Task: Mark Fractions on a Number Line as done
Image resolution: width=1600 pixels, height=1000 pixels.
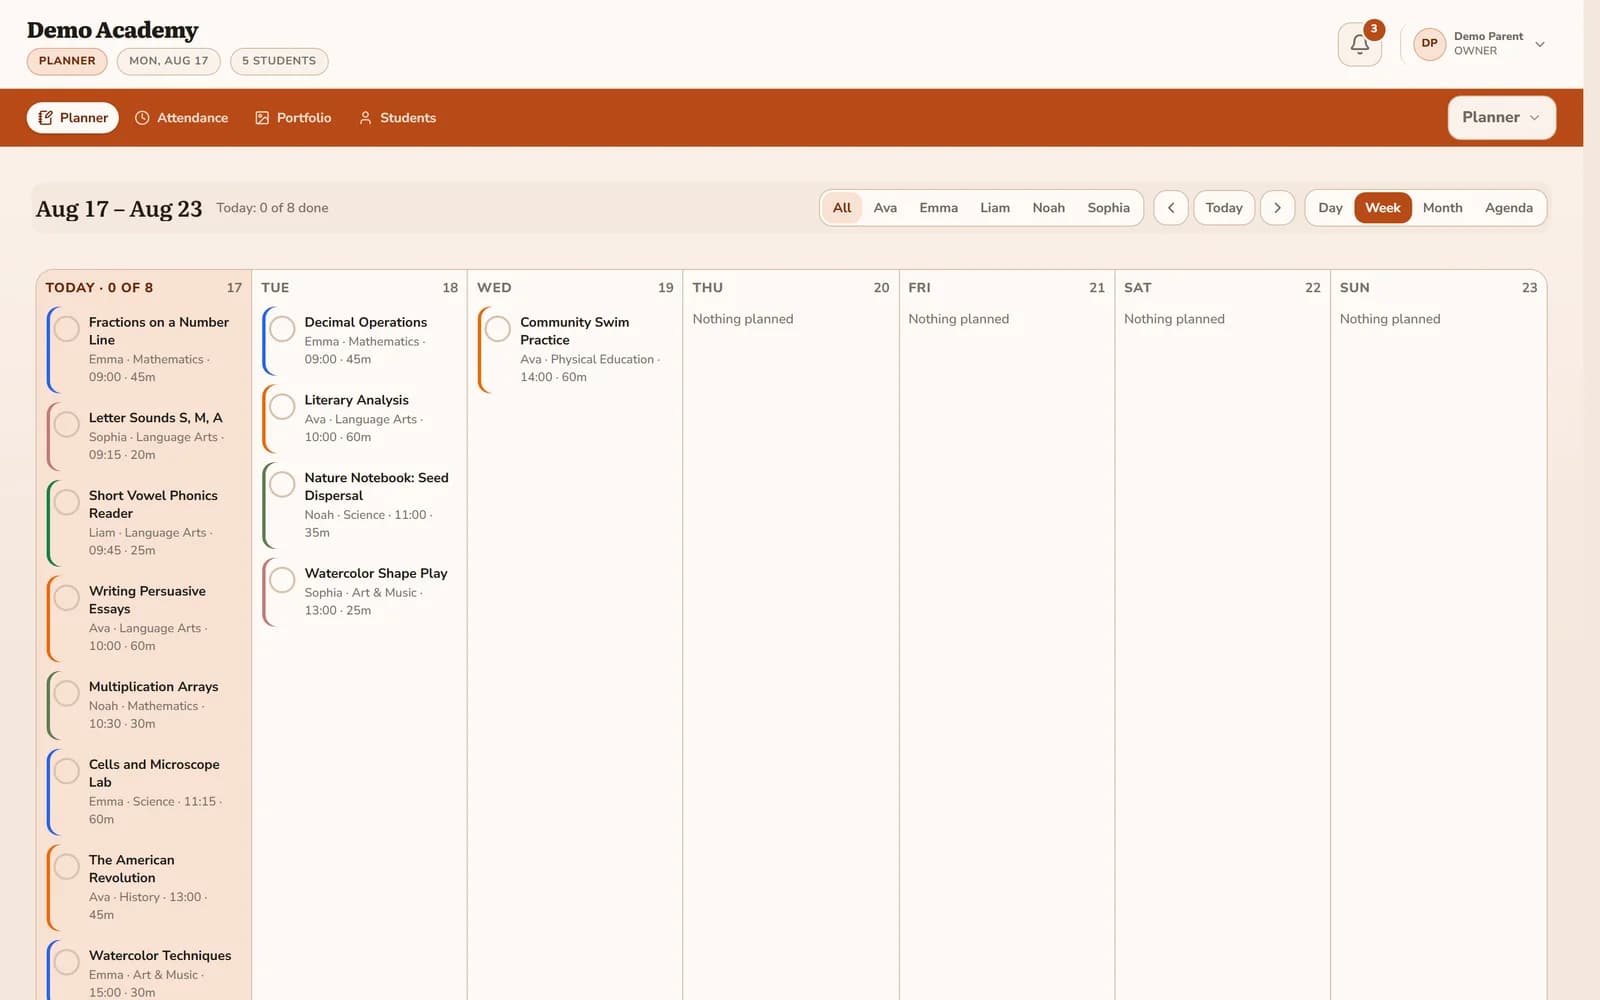Action: click(67, 328)
